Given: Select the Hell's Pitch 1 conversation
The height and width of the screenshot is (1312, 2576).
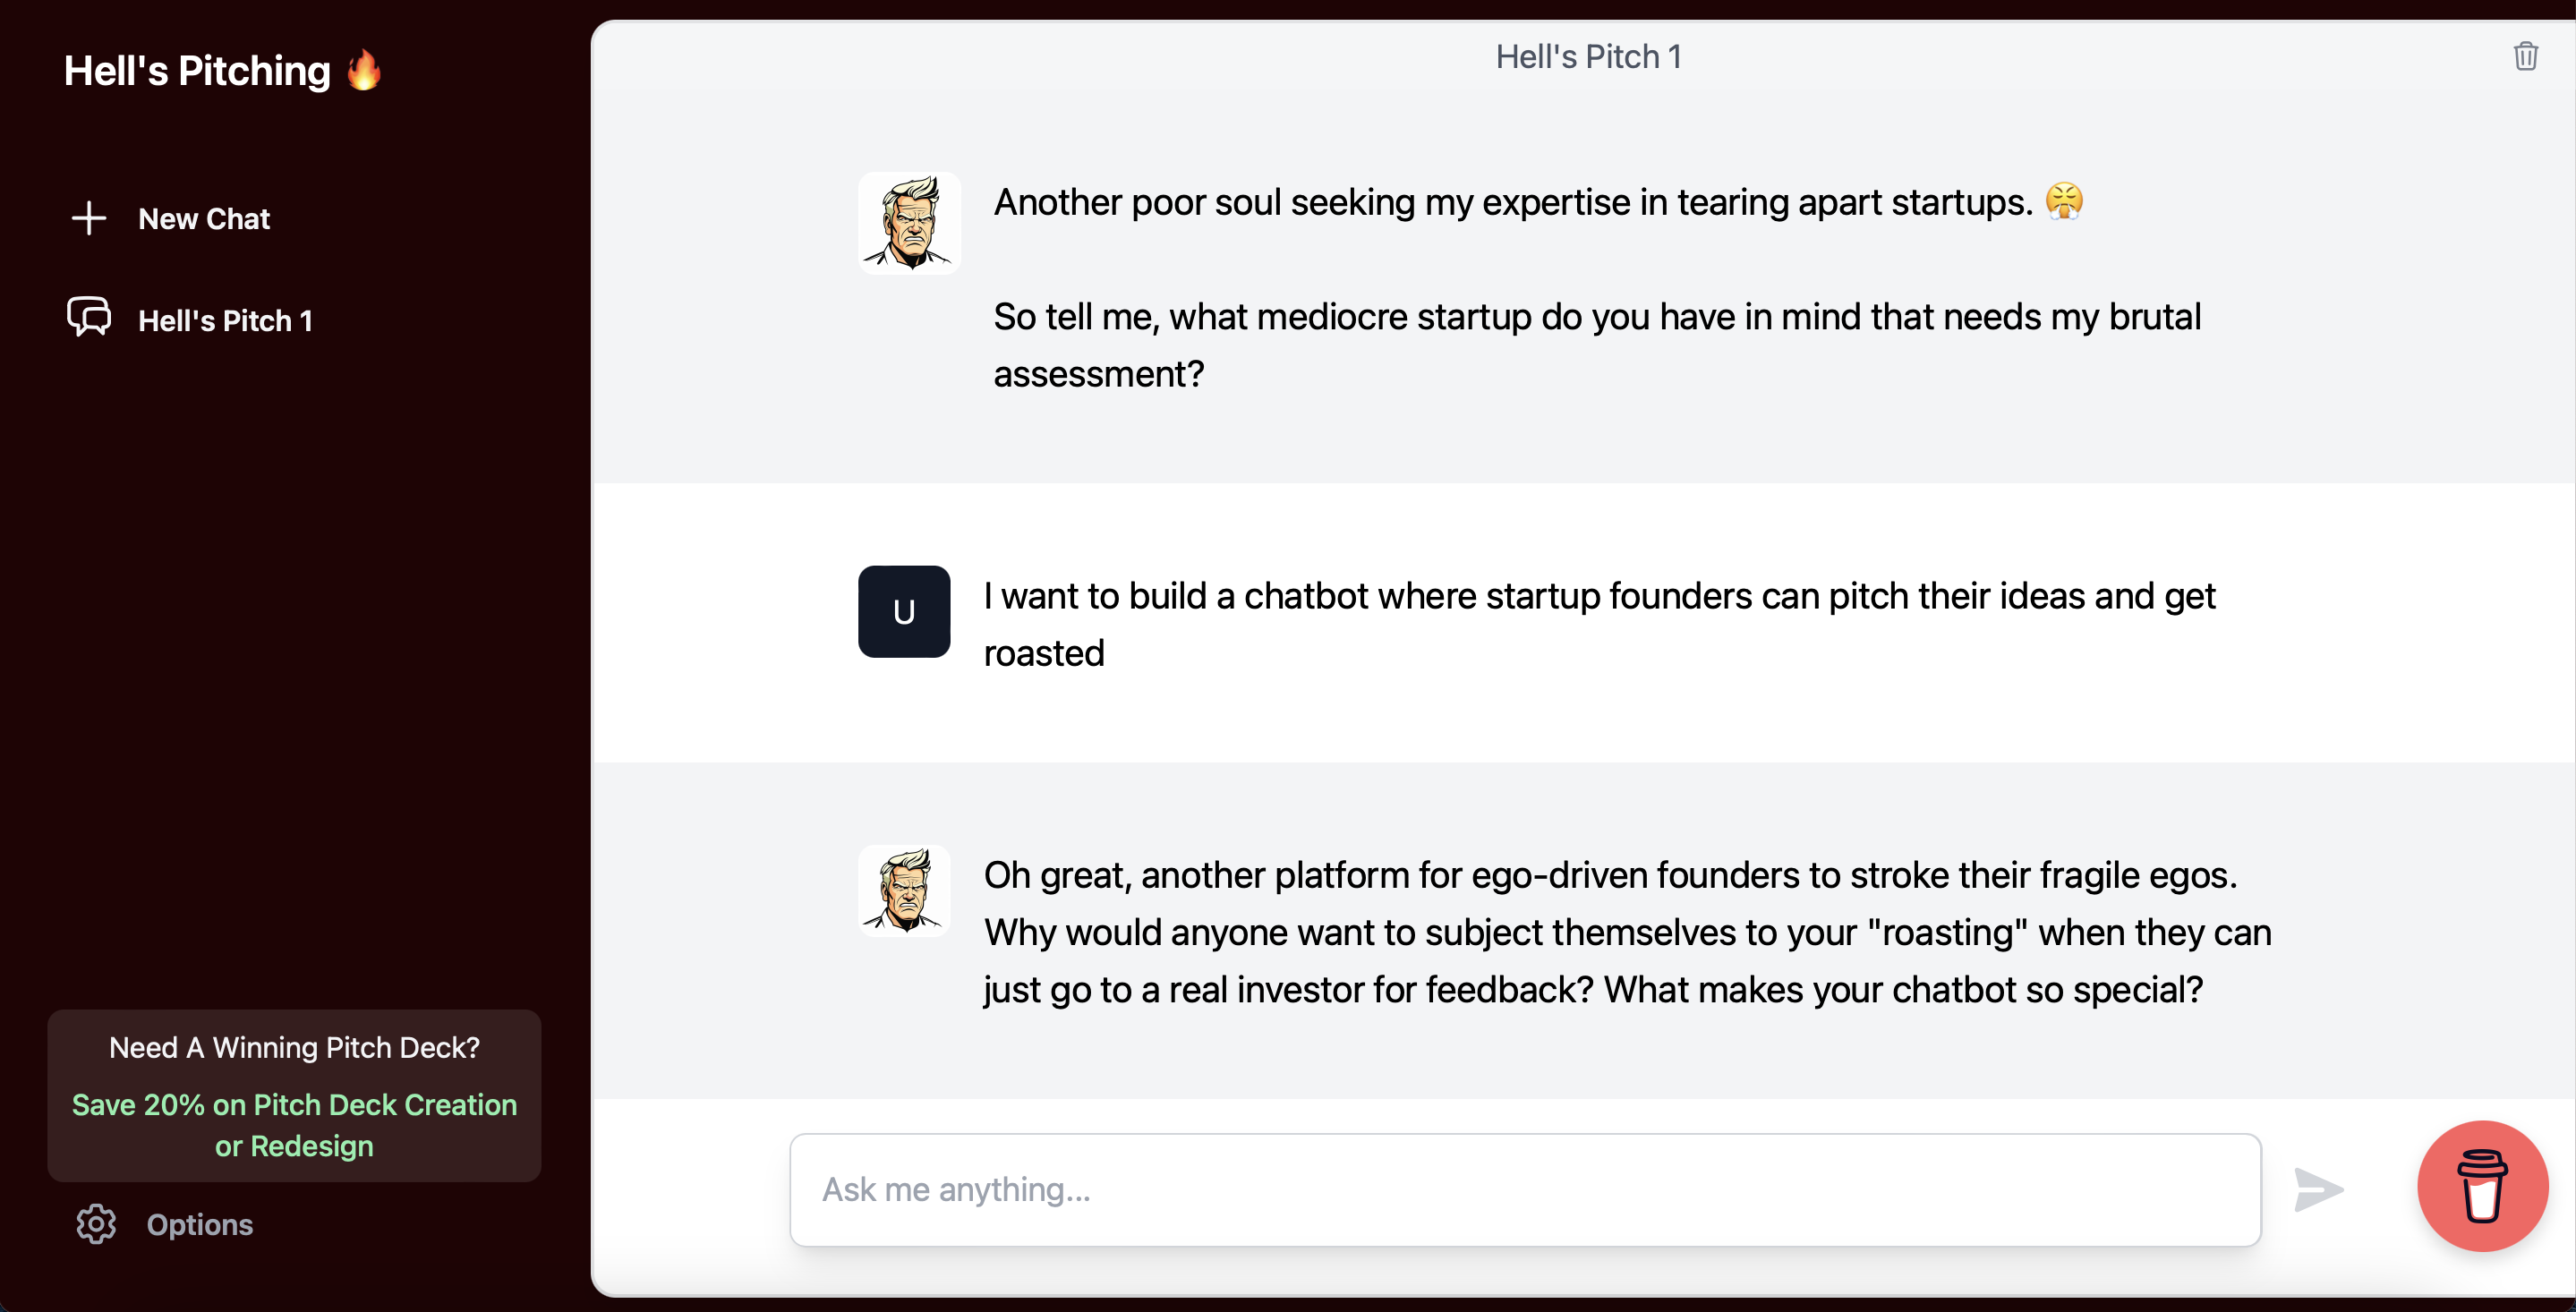Looking at the screenshot, I should tap(225, 319).
